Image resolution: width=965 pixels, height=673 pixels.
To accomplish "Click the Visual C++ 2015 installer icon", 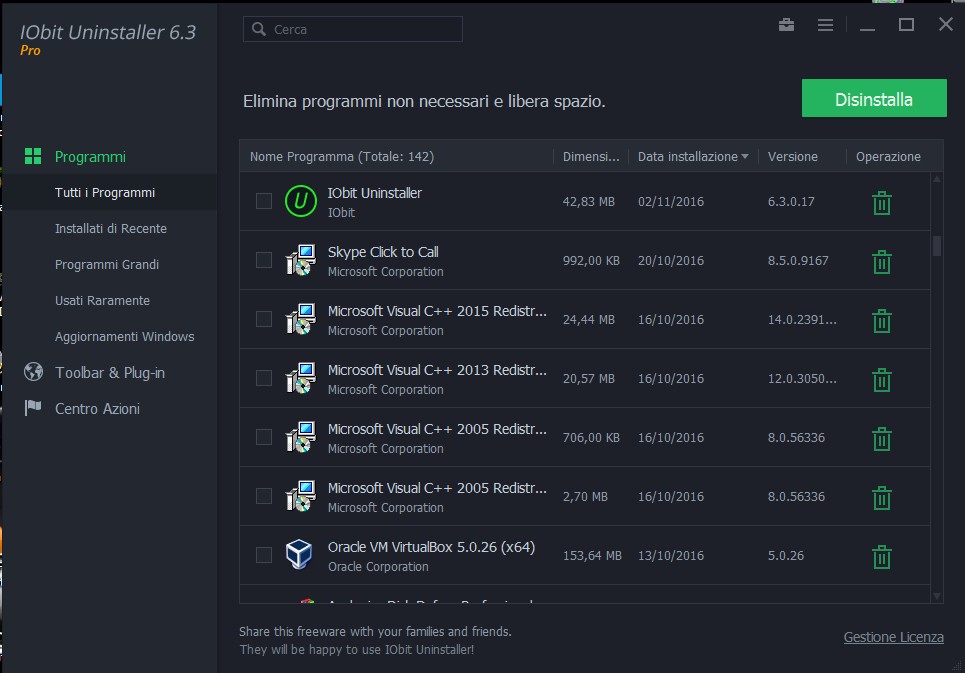I will pos(300,319).
